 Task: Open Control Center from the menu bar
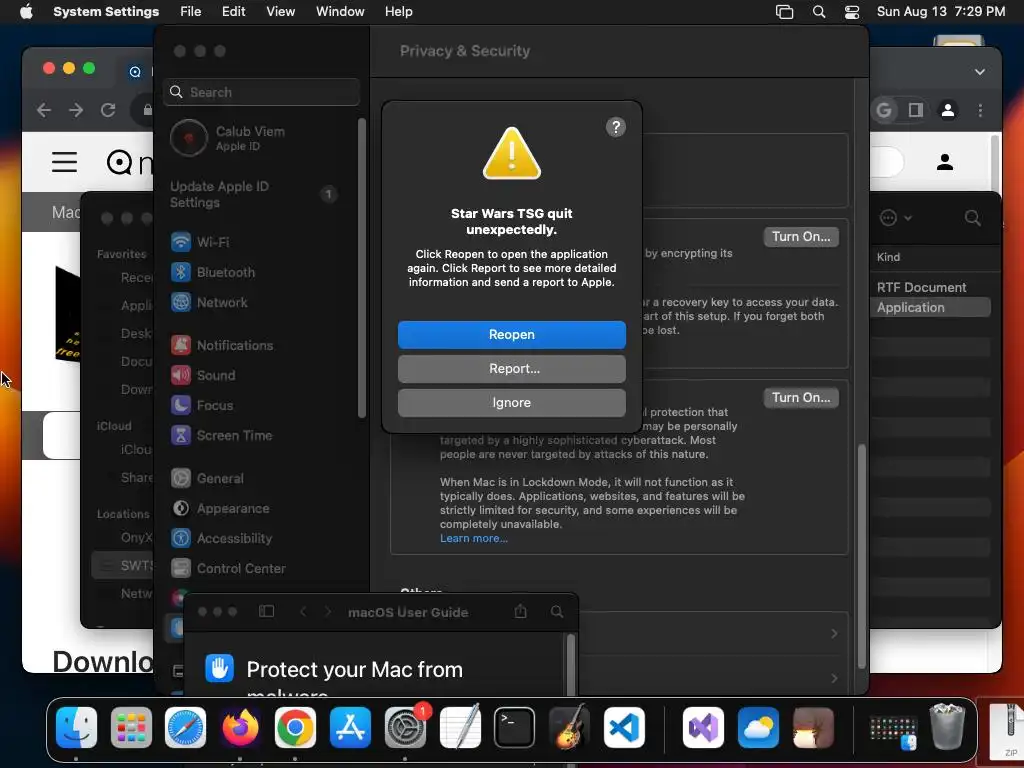tap(852, 12)
